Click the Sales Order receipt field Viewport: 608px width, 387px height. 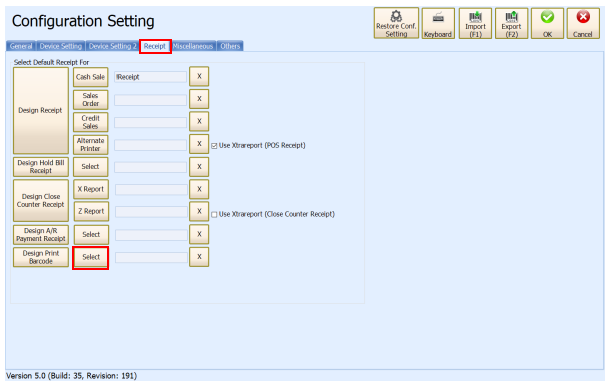click(150, 100)
